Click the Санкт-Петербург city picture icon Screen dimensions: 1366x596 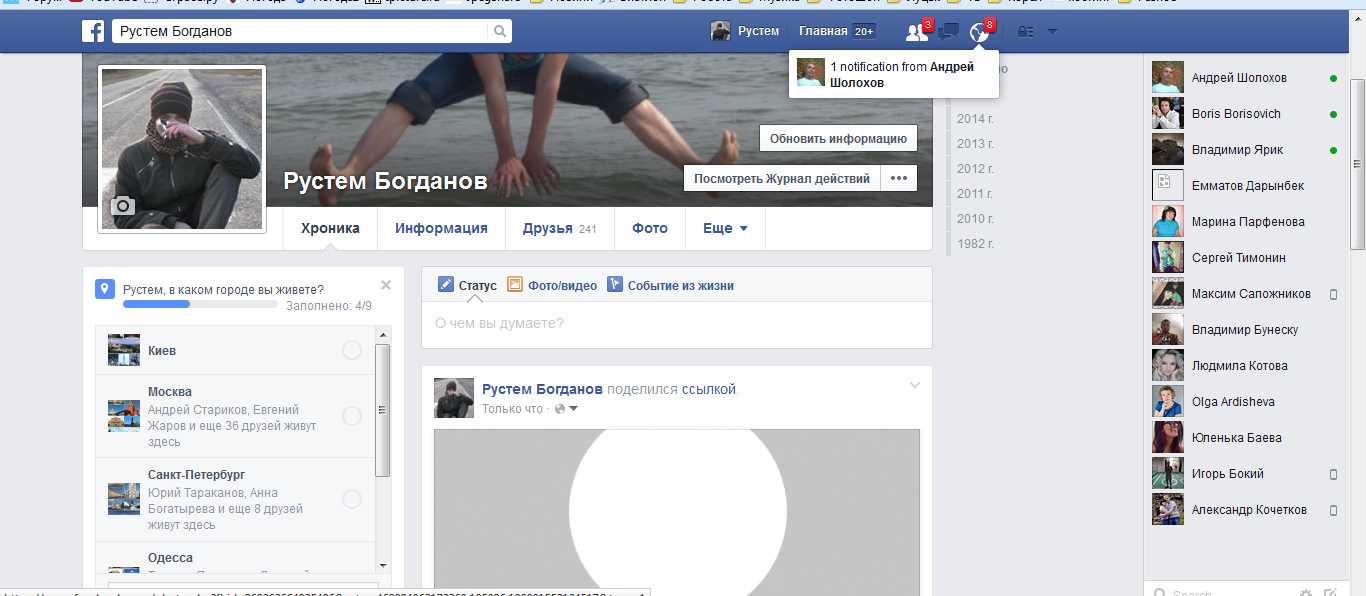(x=124, y=499)
